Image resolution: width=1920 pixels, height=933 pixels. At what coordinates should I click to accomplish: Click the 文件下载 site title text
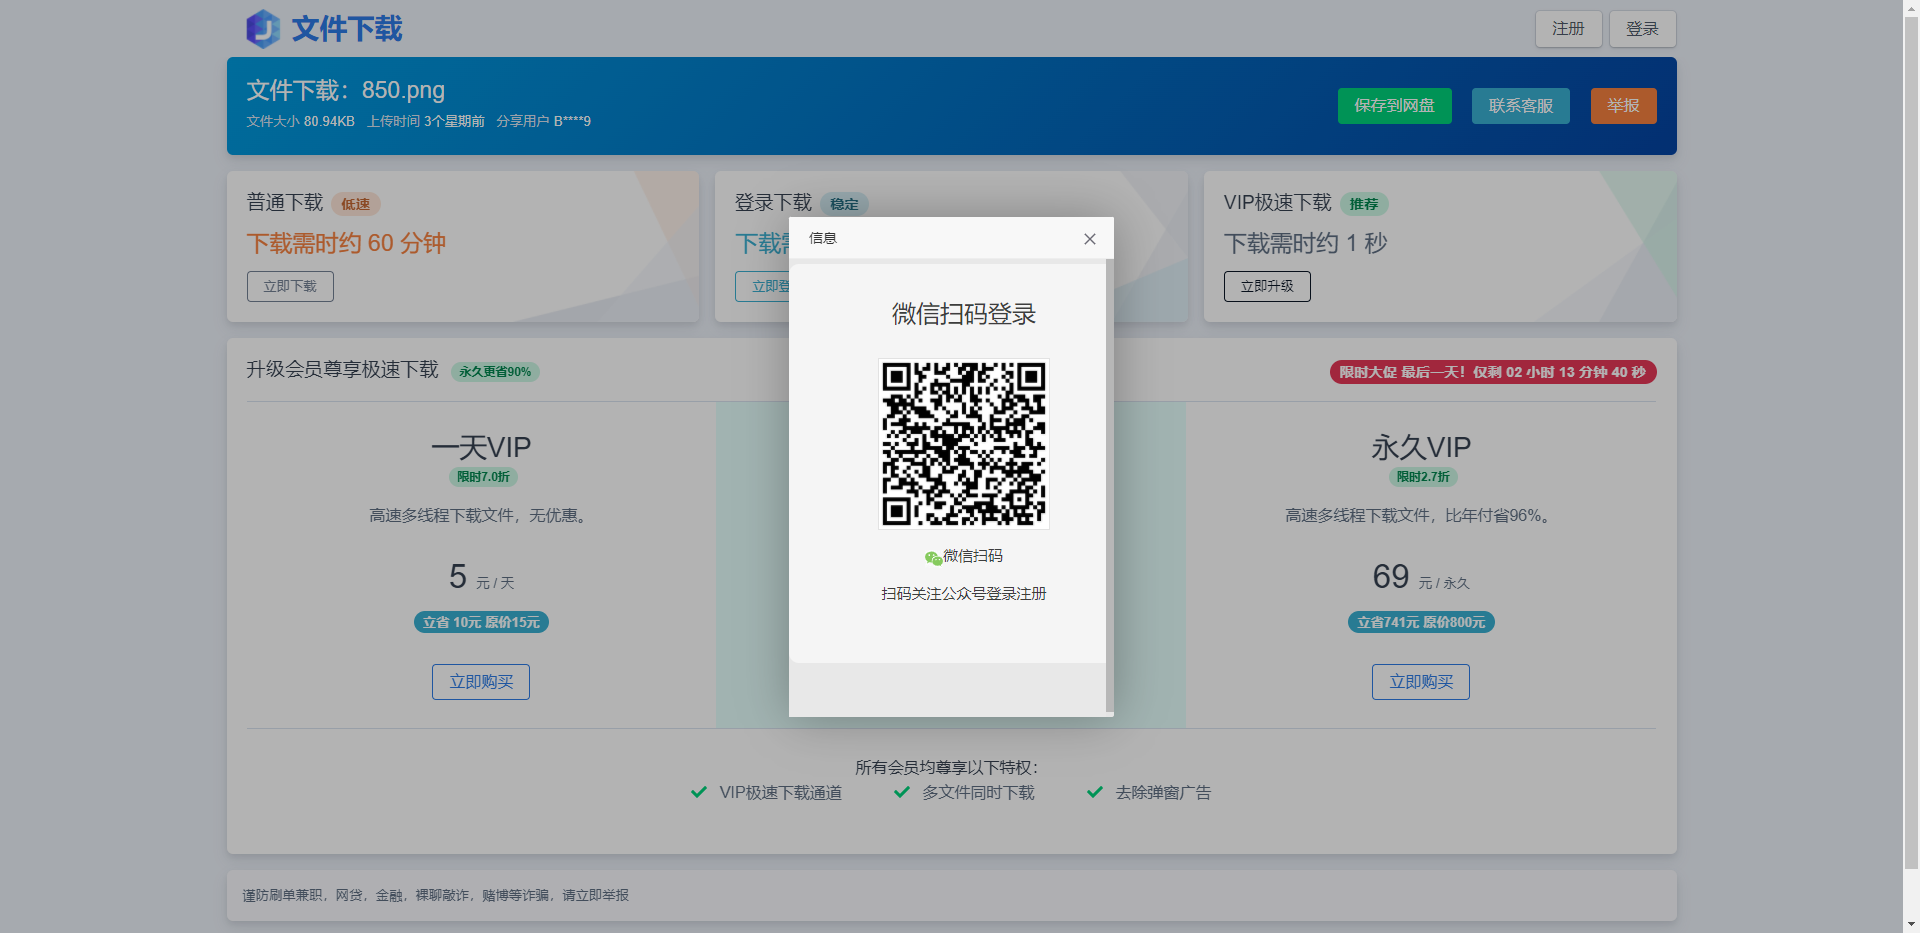tap(347, 29)
